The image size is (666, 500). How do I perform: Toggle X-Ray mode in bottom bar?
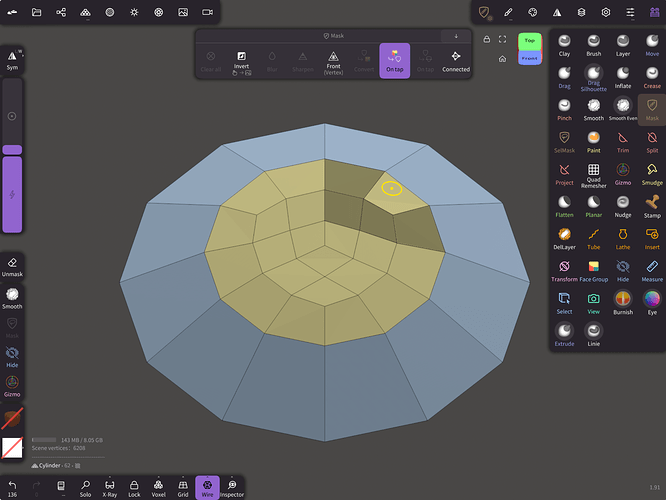tap(110, 488)
